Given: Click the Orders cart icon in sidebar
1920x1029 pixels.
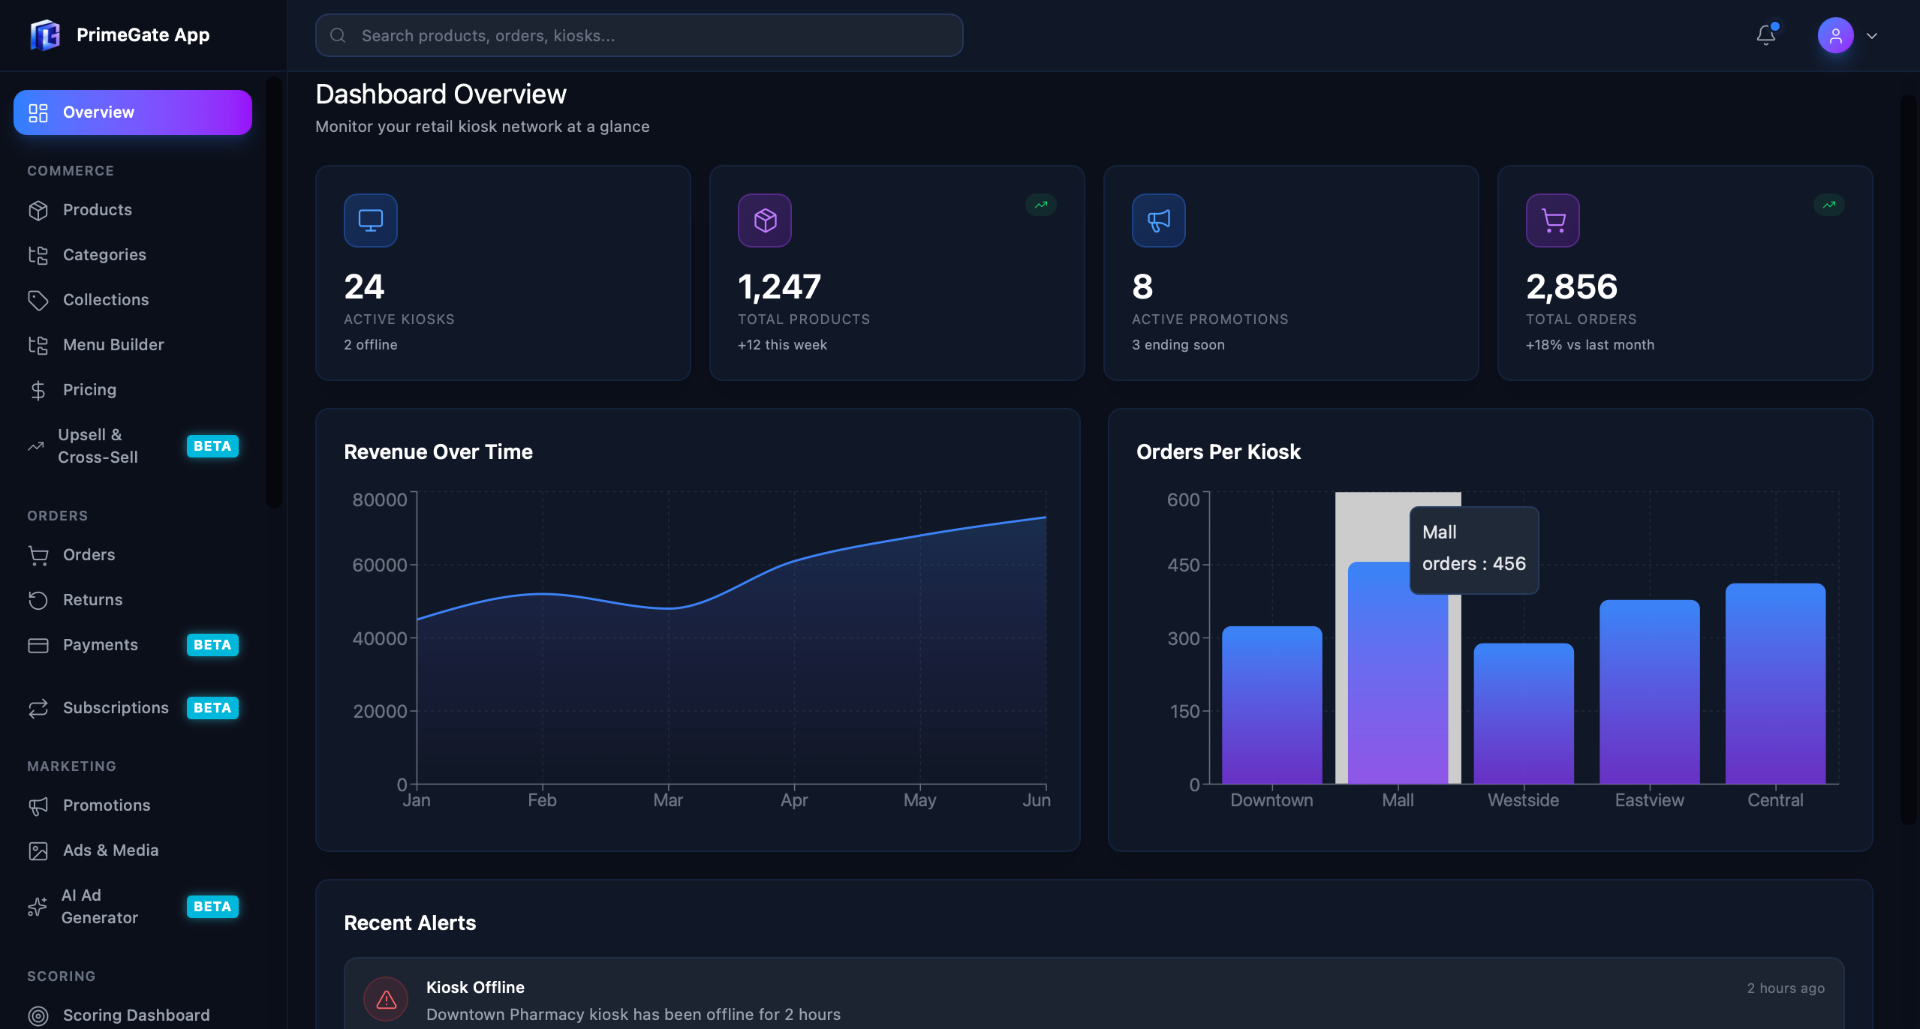Looking at the screenshot, I should (x=38, y=555).
